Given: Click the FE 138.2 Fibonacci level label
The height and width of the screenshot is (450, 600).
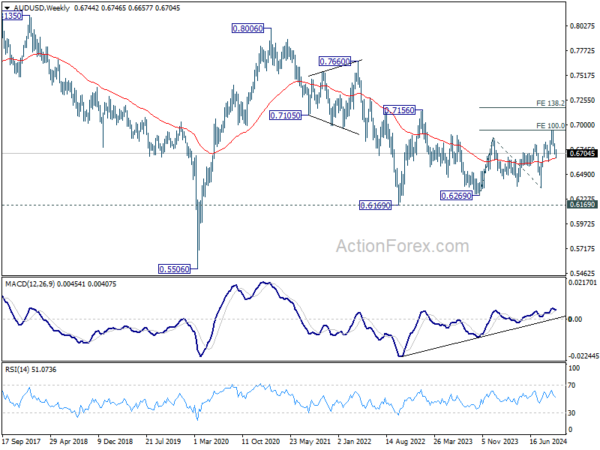Looking at the screenshot, I should [550, 103].
